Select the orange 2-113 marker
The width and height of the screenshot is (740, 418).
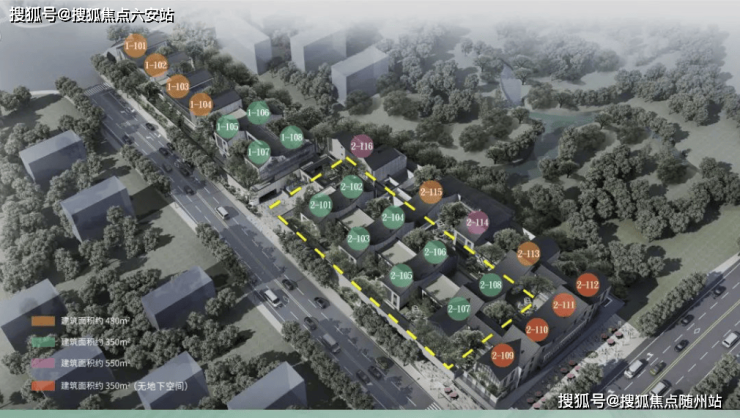[529, 254]
